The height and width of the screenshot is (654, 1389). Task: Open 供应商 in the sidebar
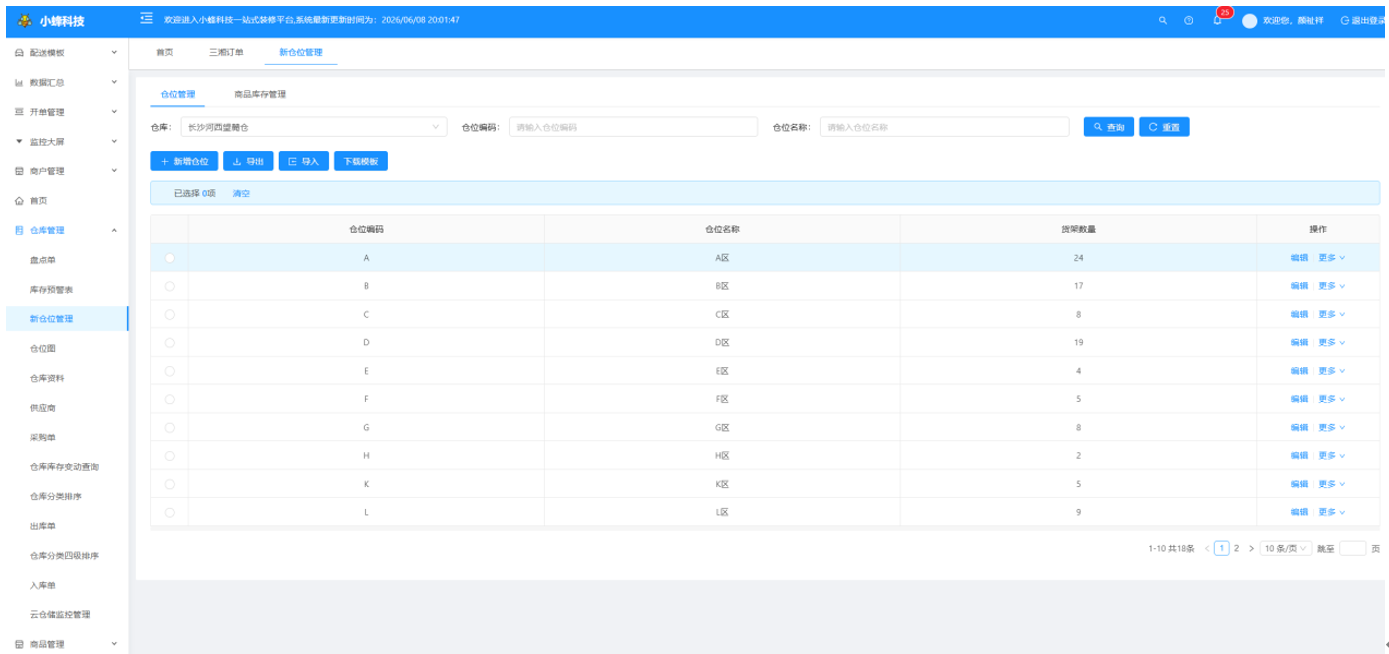[43, 408]
